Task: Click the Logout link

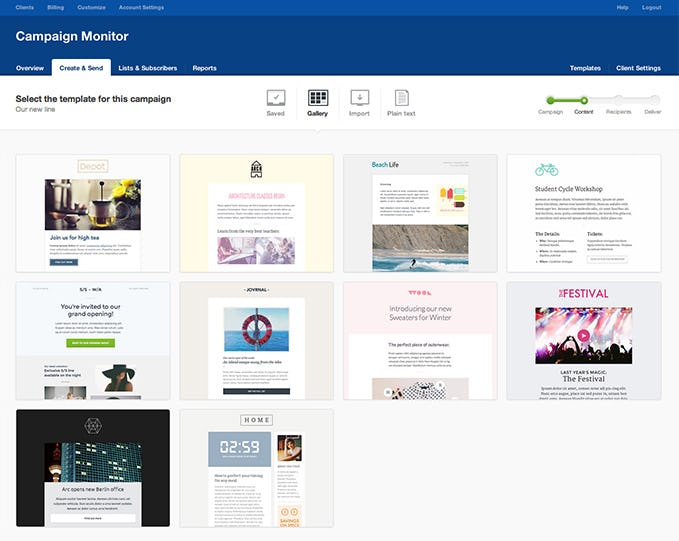Action: pos(651,7)
